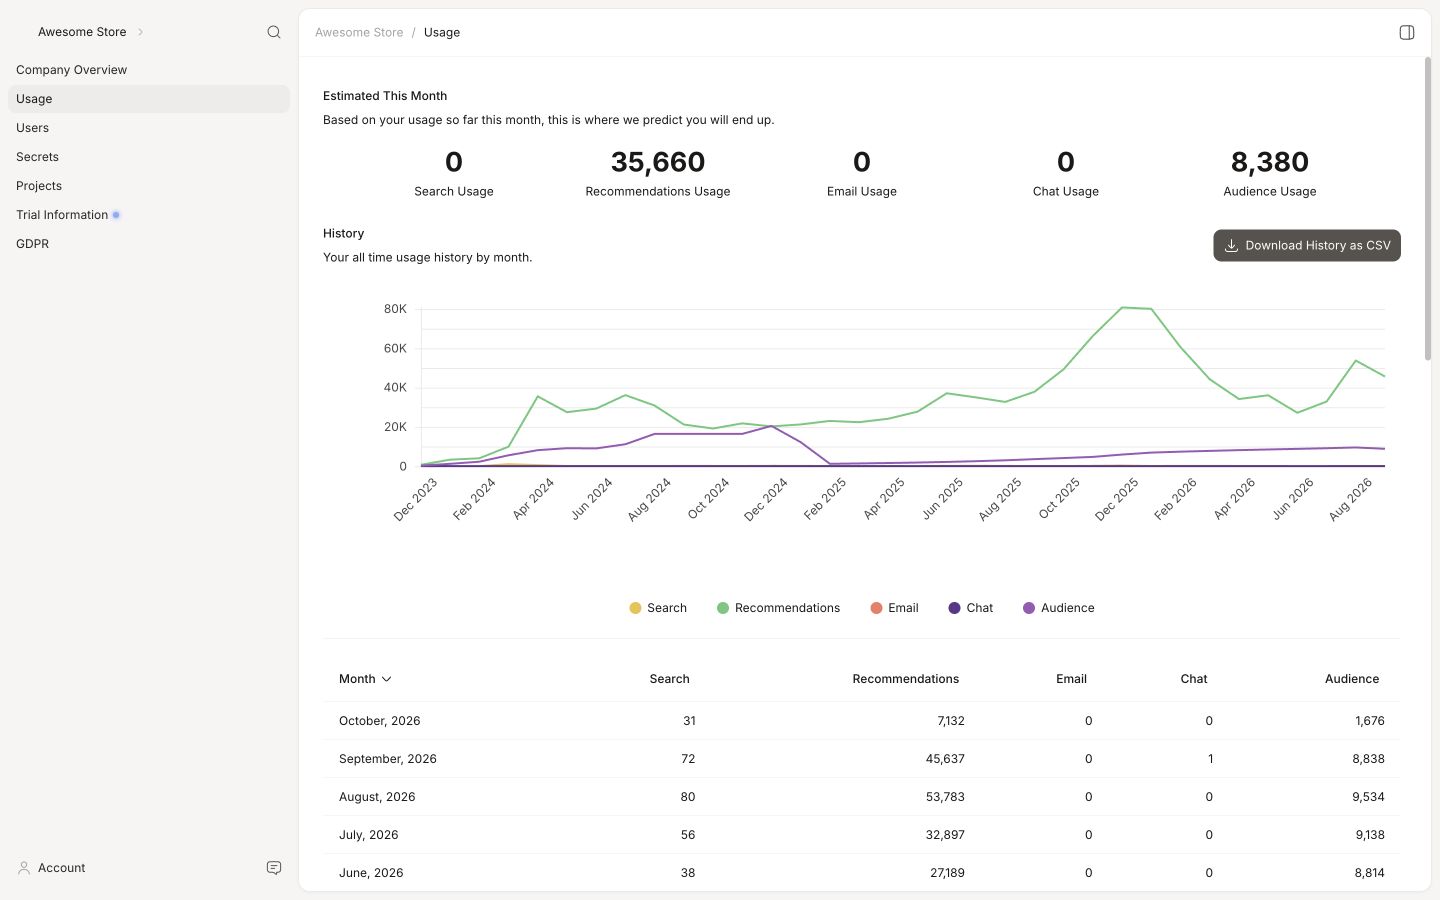The height and width of the screenshot is (900, 1440).
Task: Open the Account link at bottom
Action: pyautogui.click(x=61, y=868)
